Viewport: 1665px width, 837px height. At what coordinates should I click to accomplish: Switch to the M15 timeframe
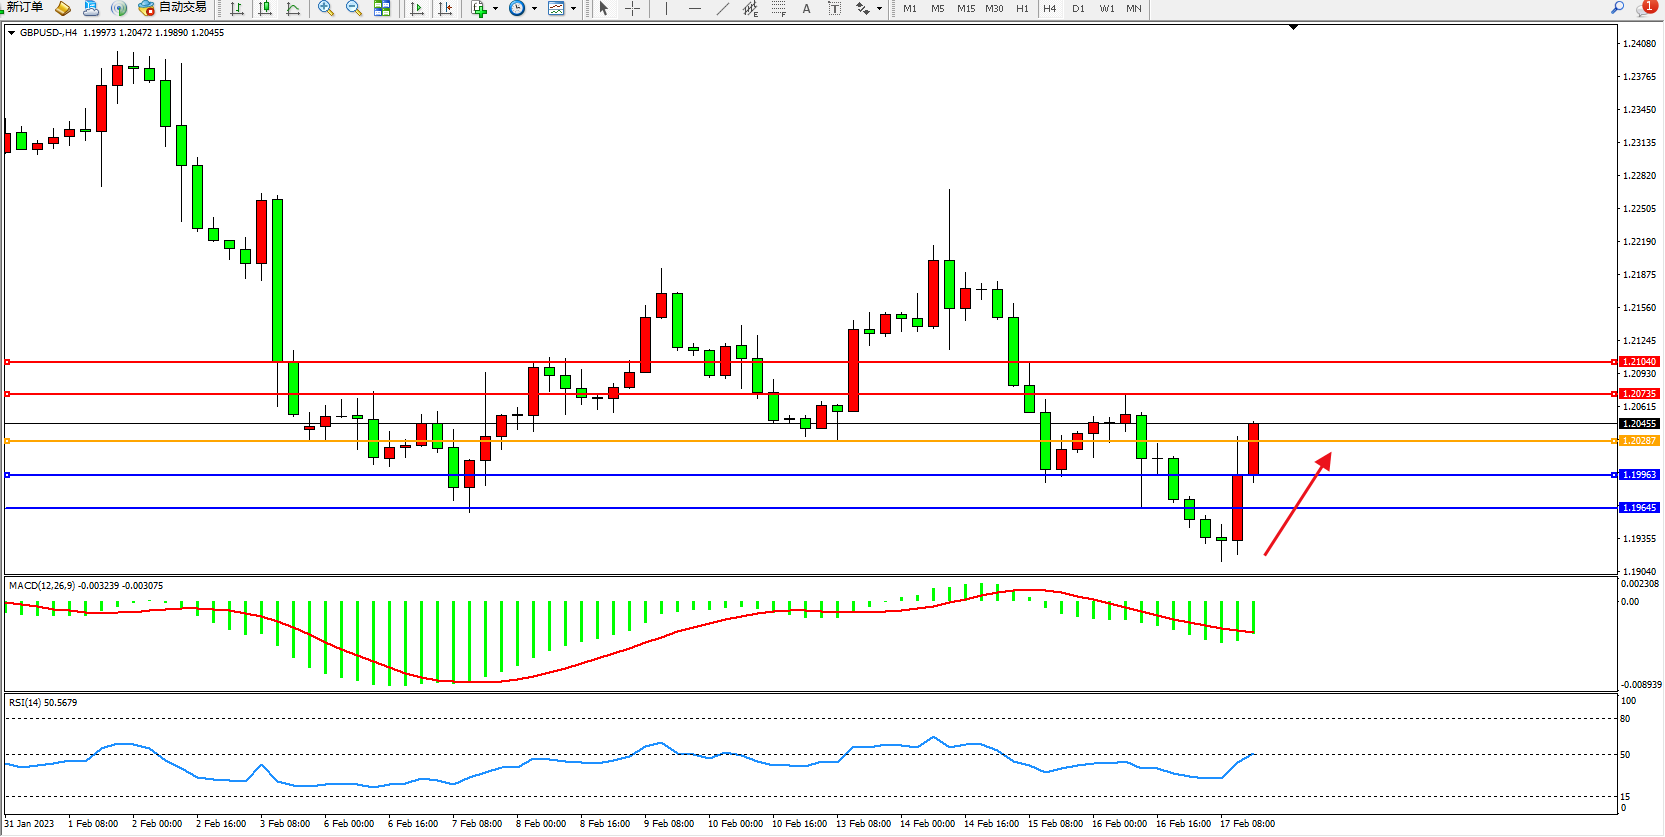point(965,8)
